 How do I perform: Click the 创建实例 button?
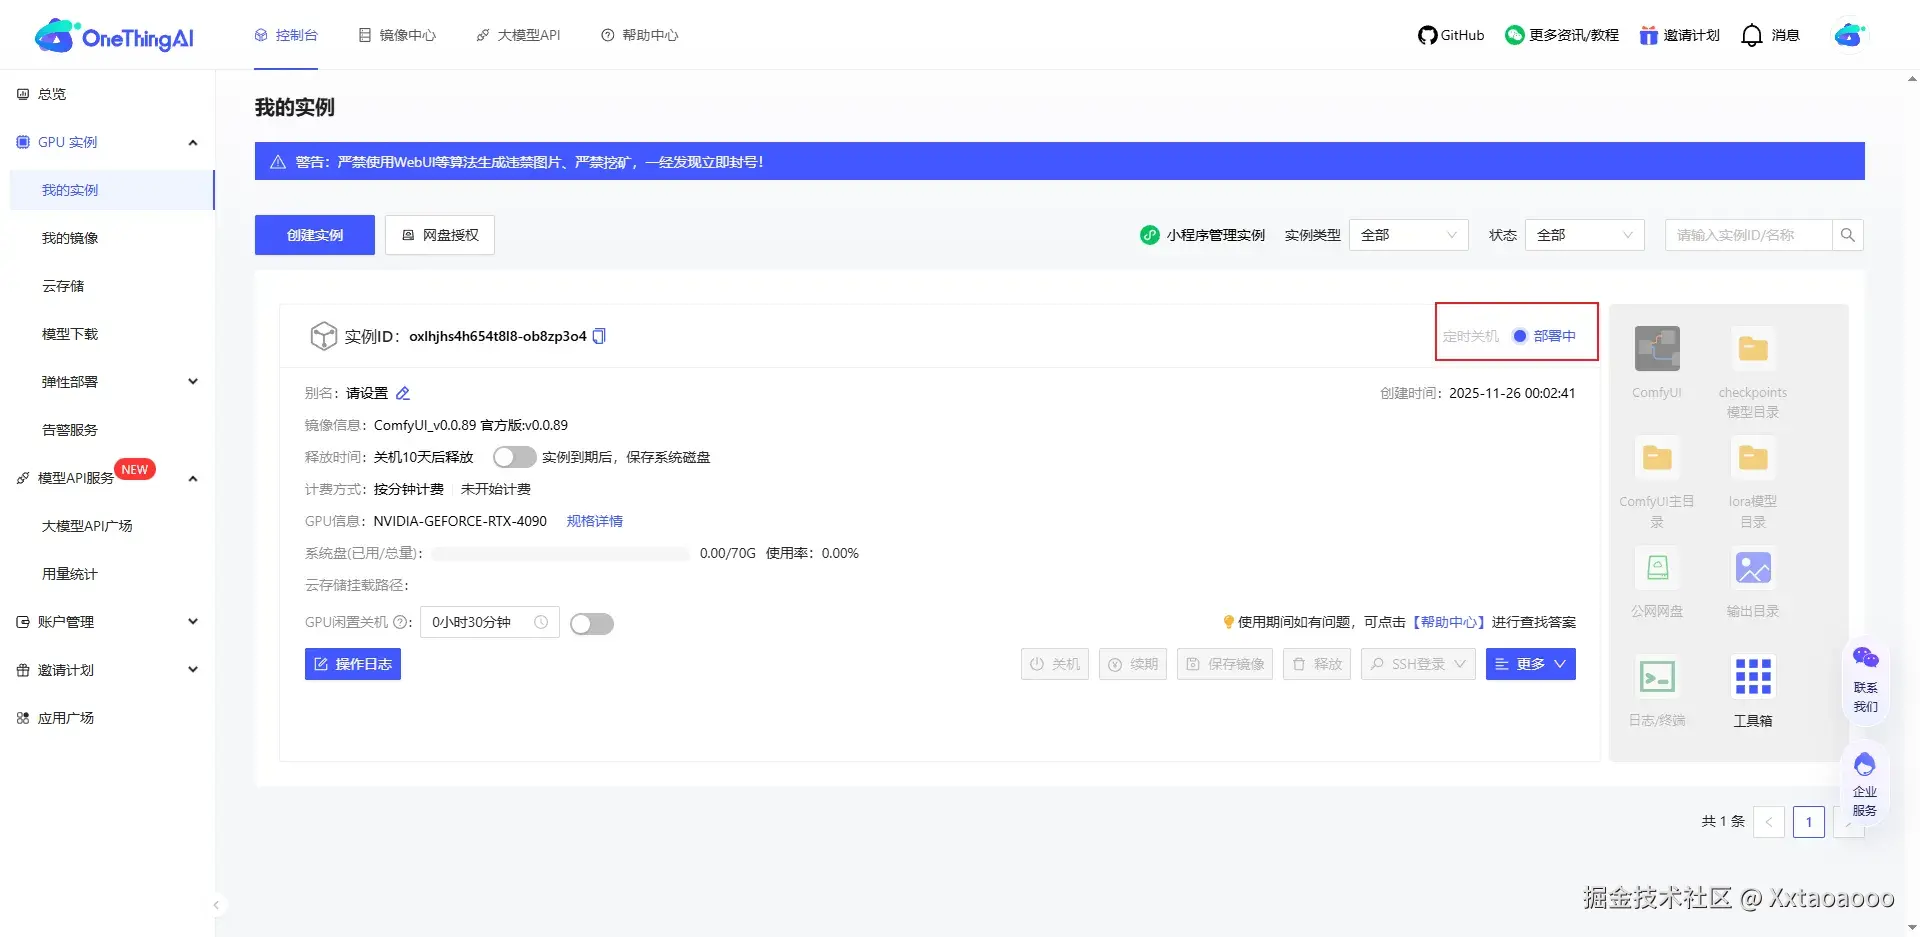[315, 235]
